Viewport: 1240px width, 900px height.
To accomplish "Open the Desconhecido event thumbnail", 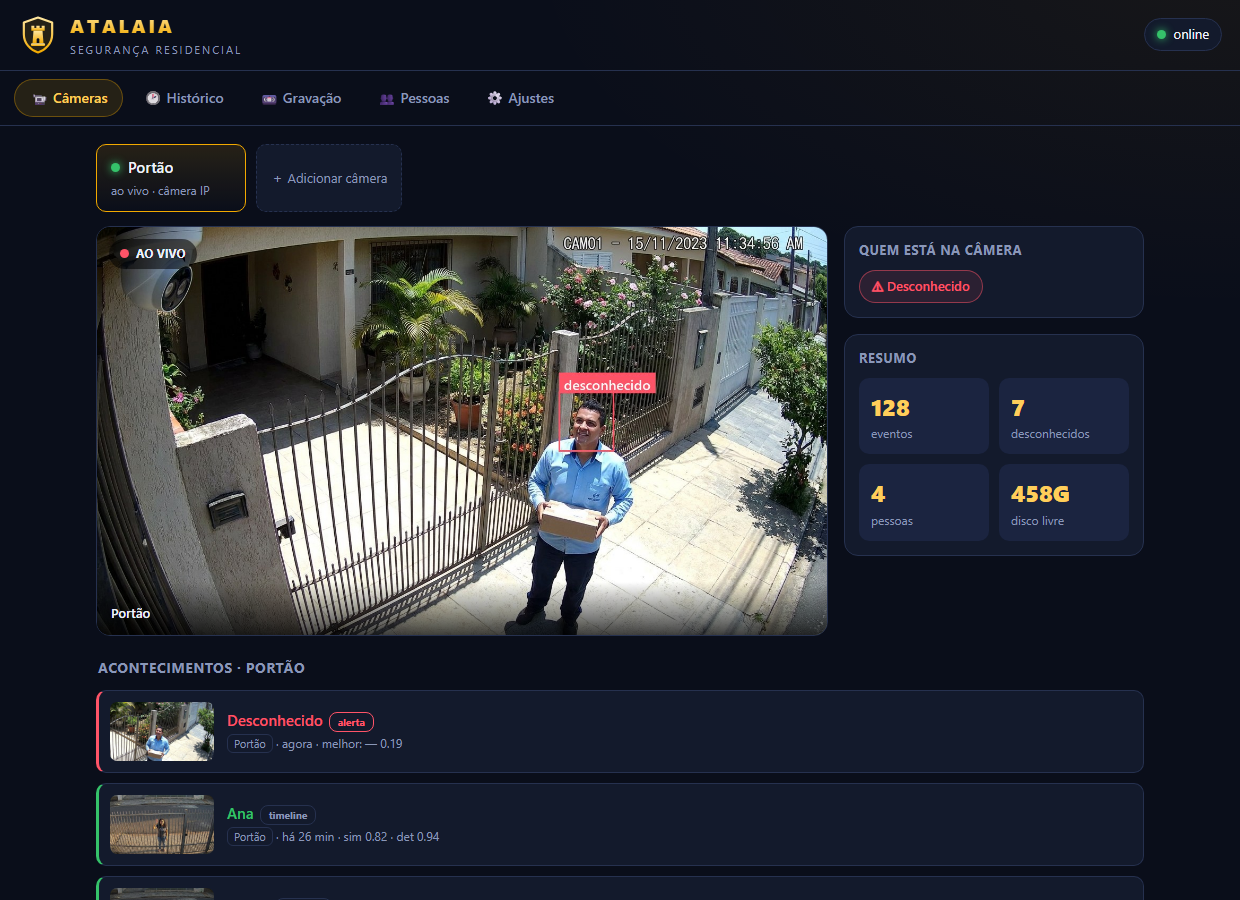I will 162,731.
